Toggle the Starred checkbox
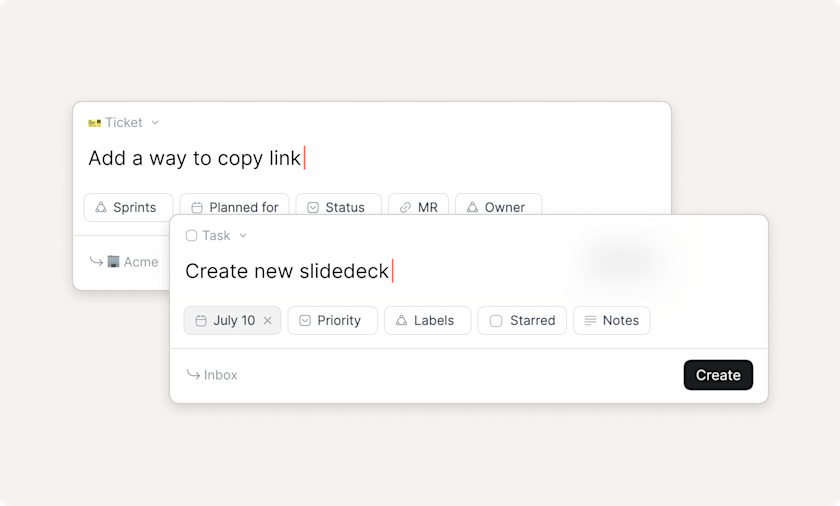 click(x=496, y=321)
